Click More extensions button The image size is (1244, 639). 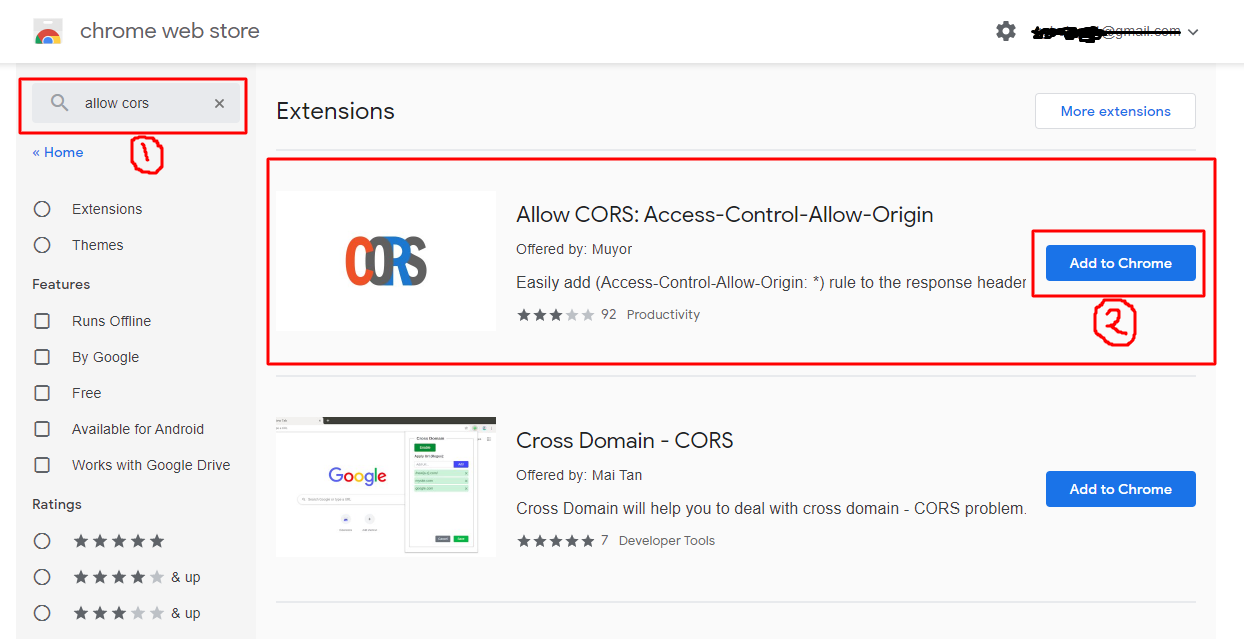coord(1115,111)
